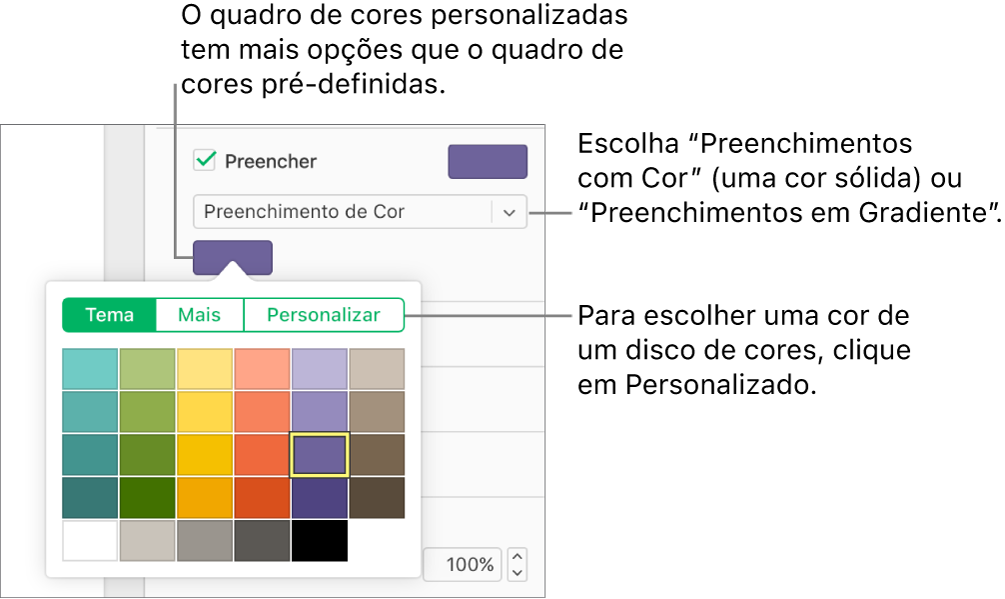
Task: Select the third-row brown swatch
Action: click(377, 454)
